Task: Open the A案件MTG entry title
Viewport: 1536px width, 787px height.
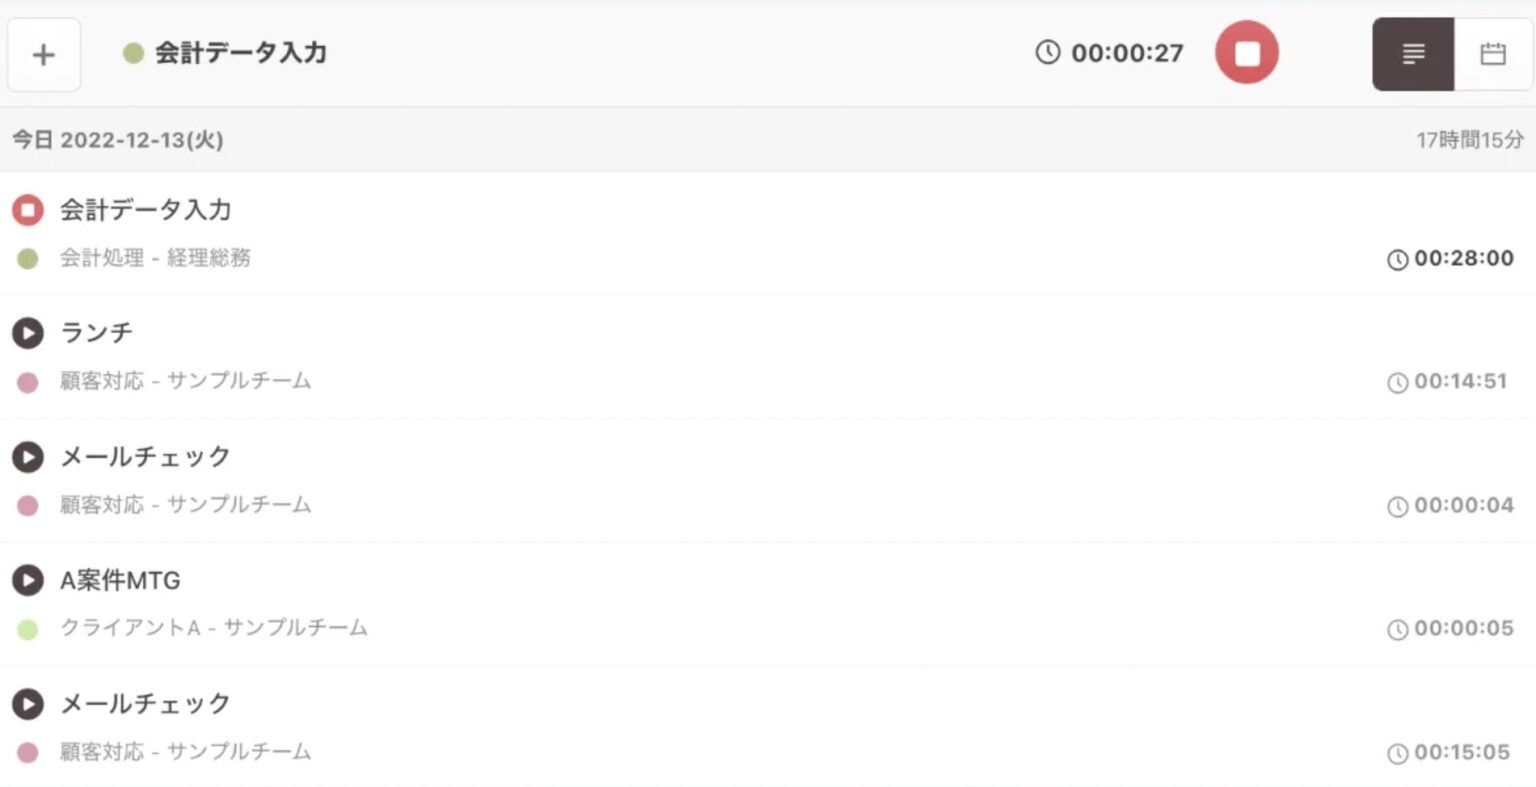Action: pos(120,580)
